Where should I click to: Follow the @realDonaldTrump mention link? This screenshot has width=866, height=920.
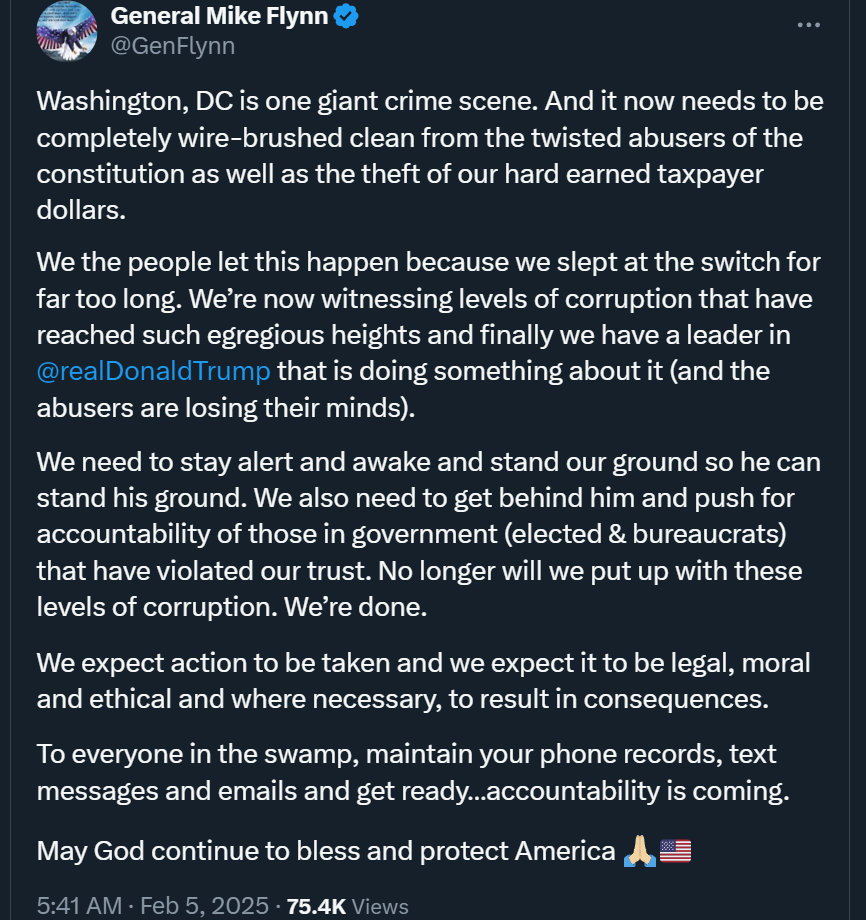coord(153,371)
